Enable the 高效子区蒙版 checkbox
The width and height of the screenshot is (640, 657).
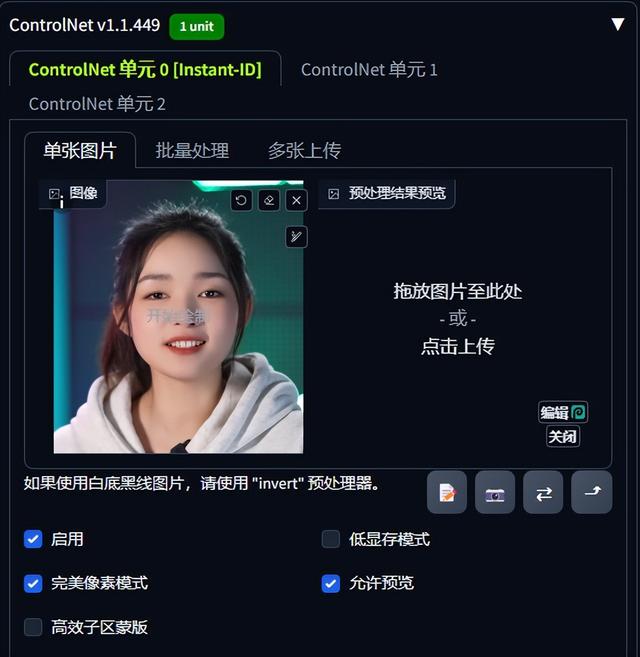[x=33, y=627]
